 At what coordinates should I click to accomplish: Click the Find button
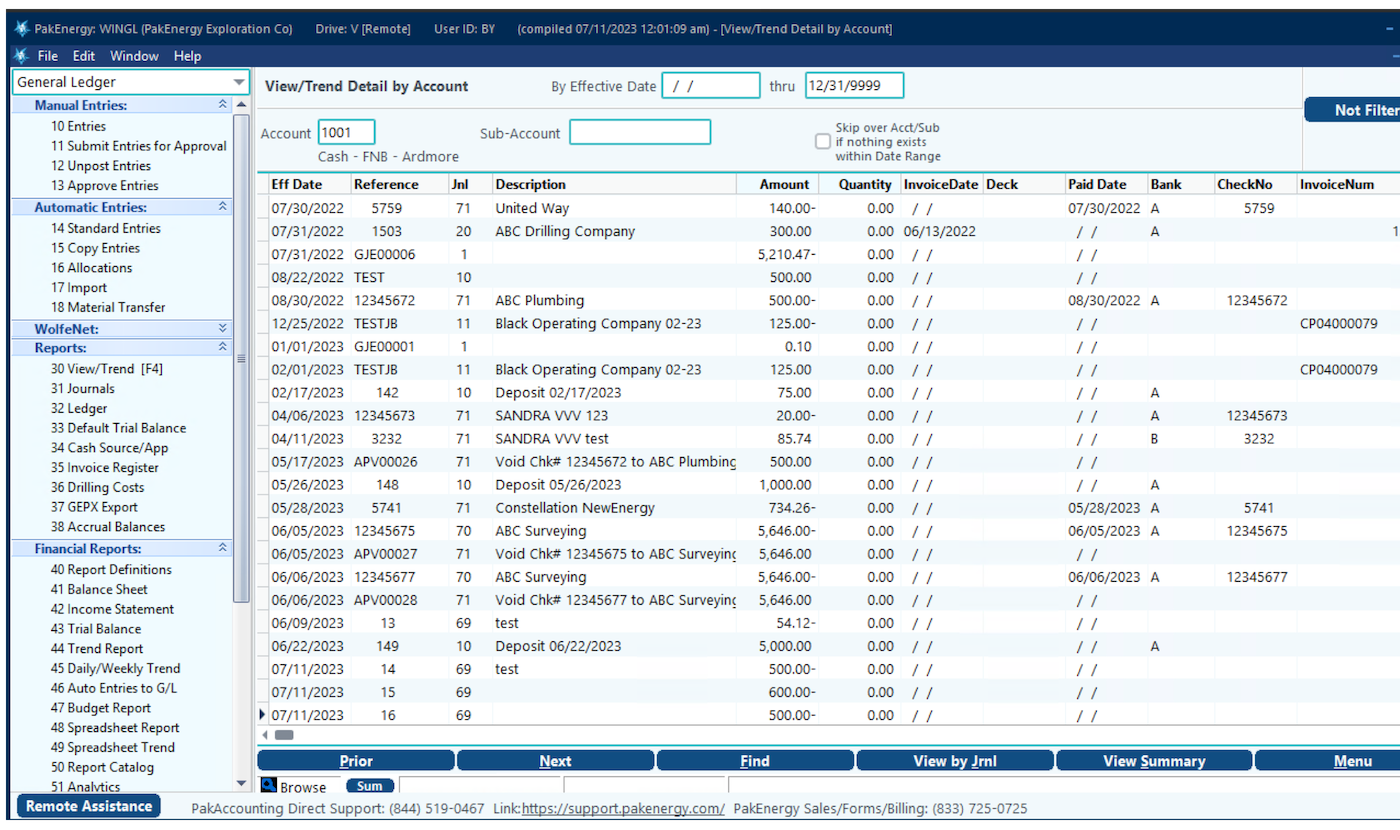pyautogui.click(x=754, y=760)
